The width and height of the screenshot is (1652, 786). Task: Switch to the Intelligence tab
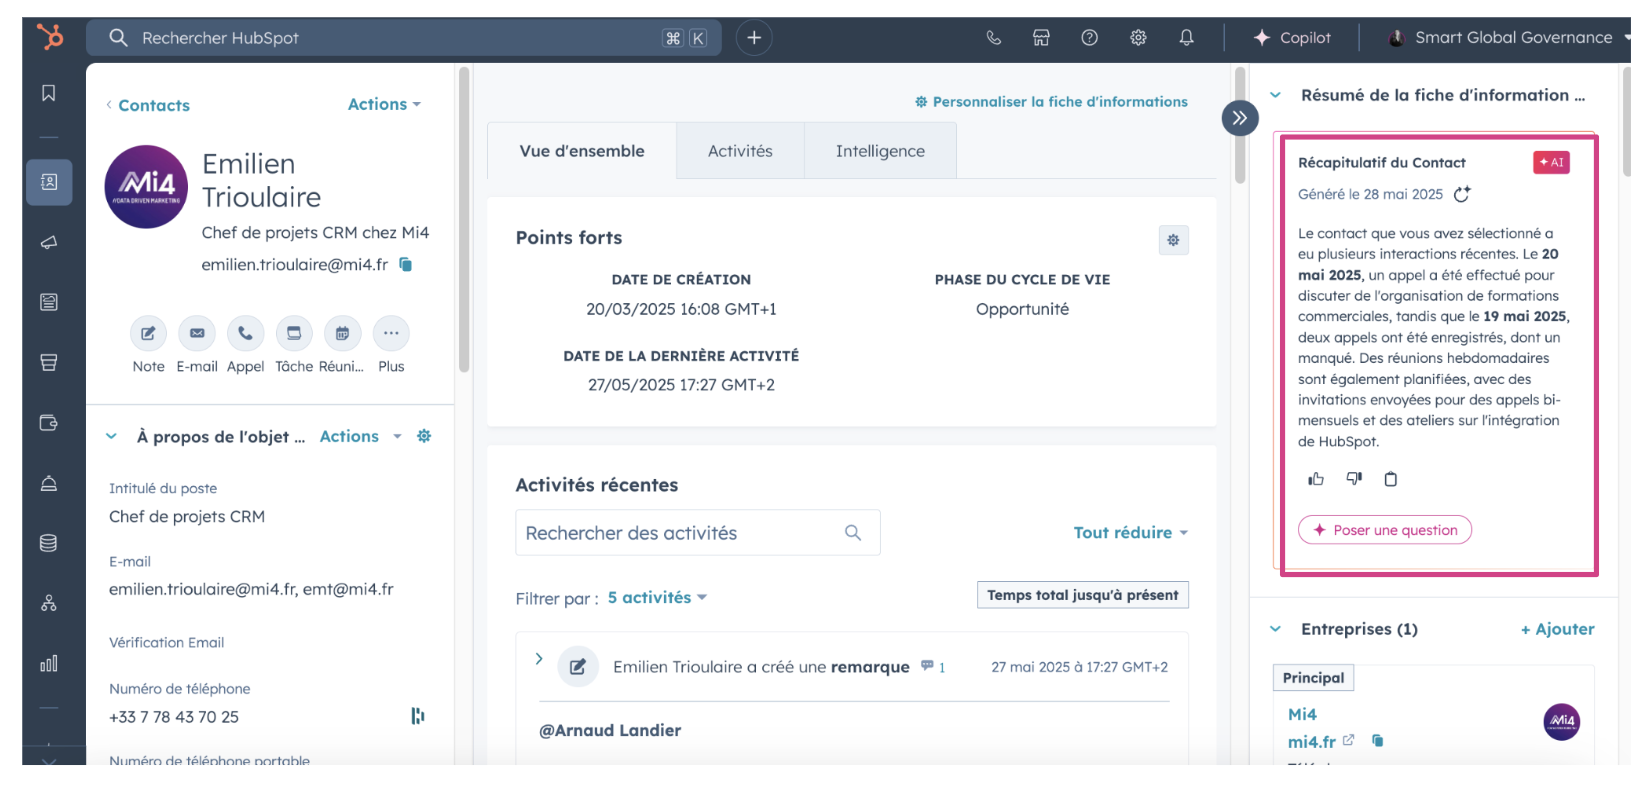[880, 151]
